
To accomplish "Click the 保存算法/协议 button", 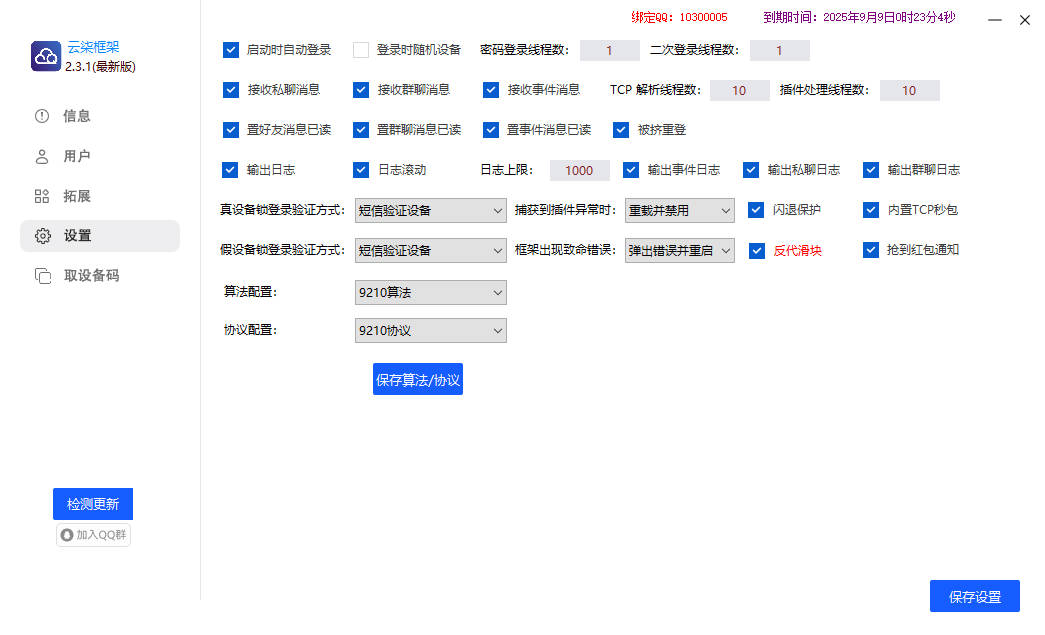I will (418, 379).
